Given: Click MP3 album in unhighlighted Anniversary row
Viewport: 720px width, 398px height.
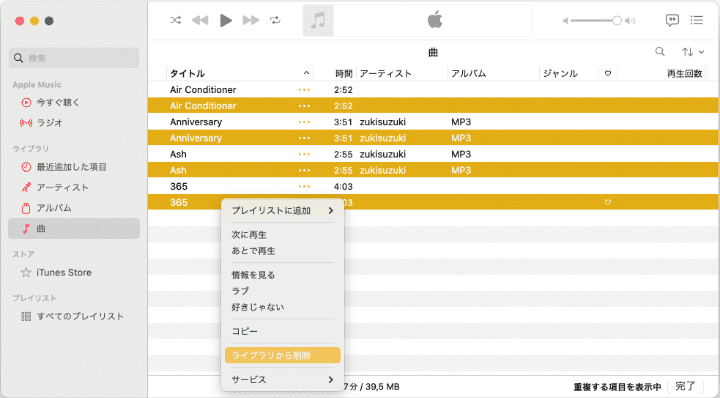Looking at the screenshot, I should [461, 122].
